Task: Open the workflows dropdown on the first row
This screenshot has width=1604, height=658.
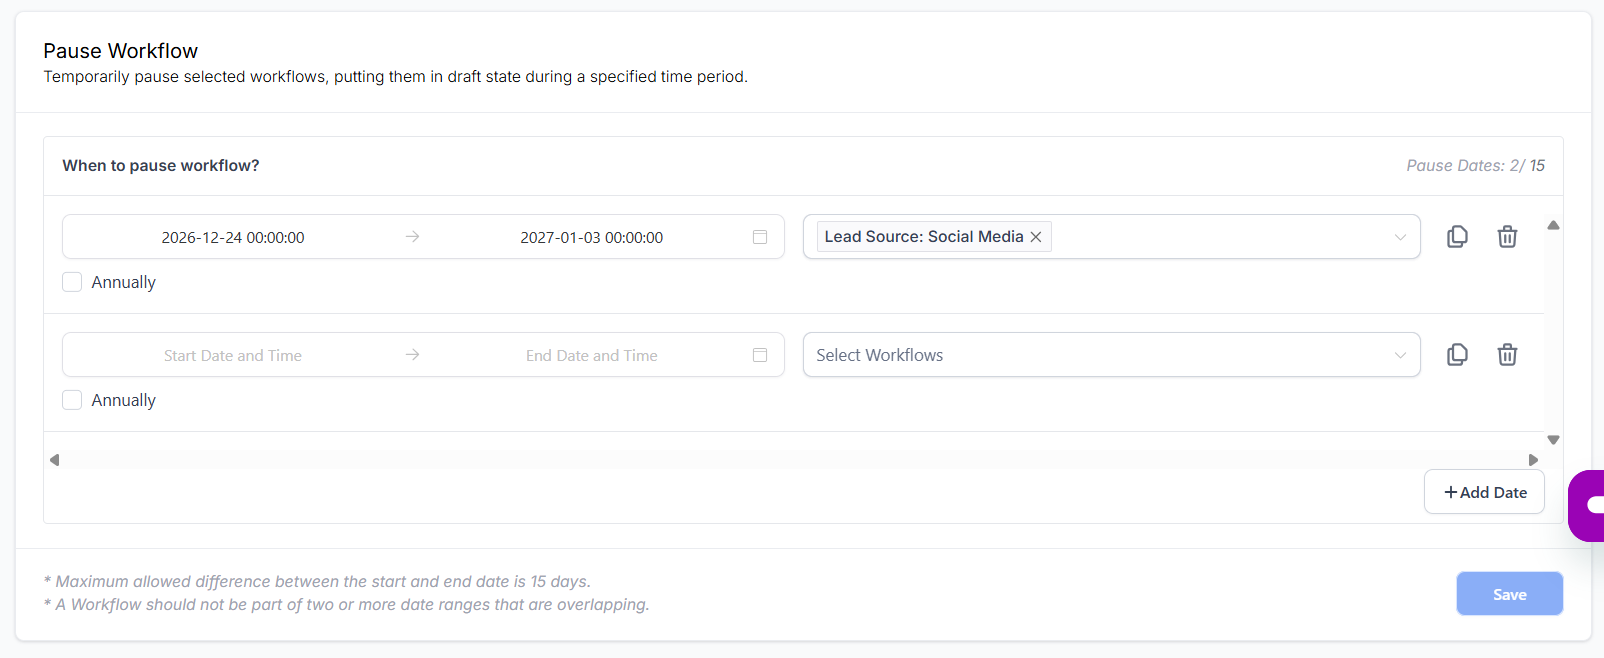Action: [1400, 236]
